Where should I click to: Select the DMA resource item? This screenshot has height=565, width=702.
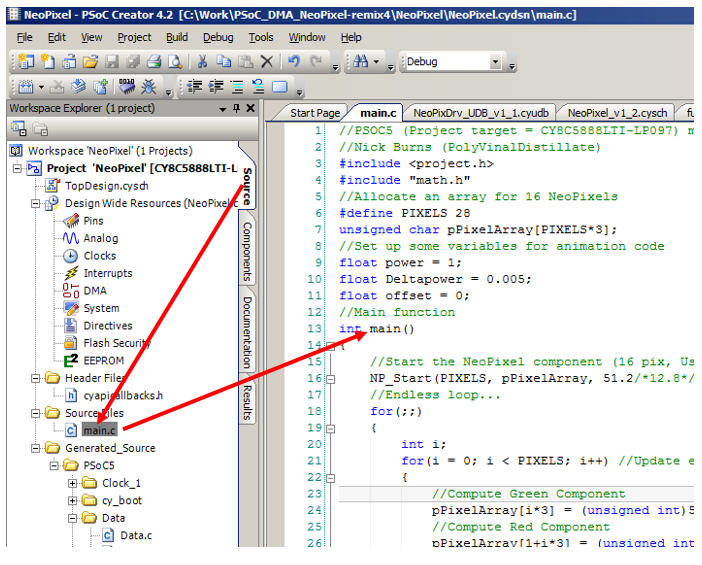point(95,291)
